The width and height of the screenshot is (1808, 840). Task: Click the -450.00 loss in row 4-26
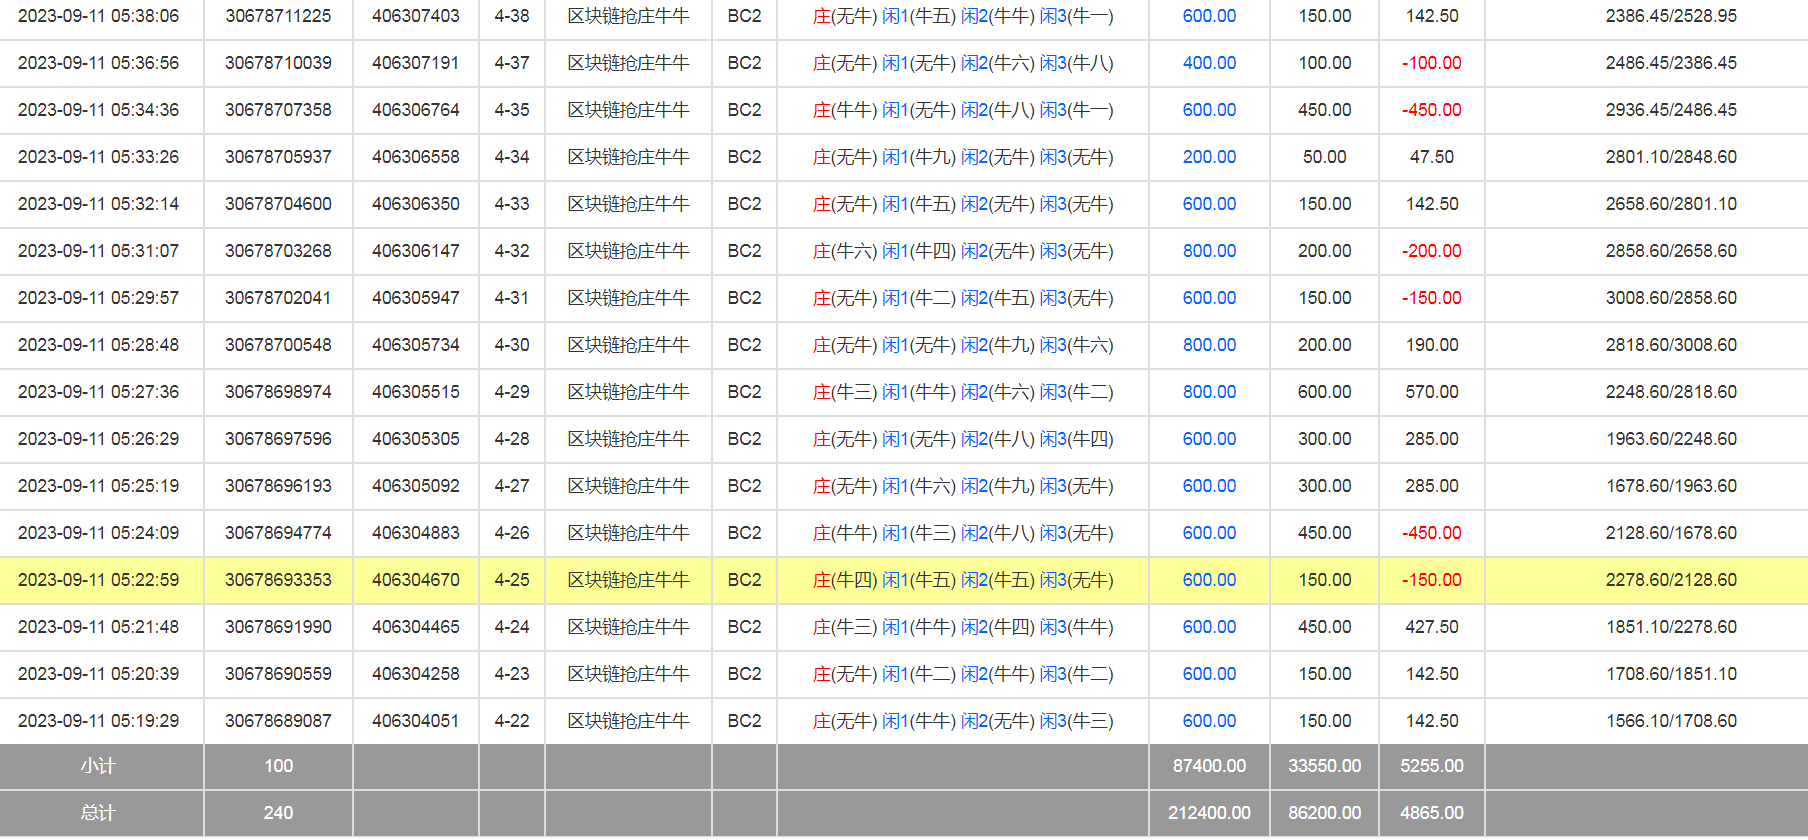tap(1431, 533)
